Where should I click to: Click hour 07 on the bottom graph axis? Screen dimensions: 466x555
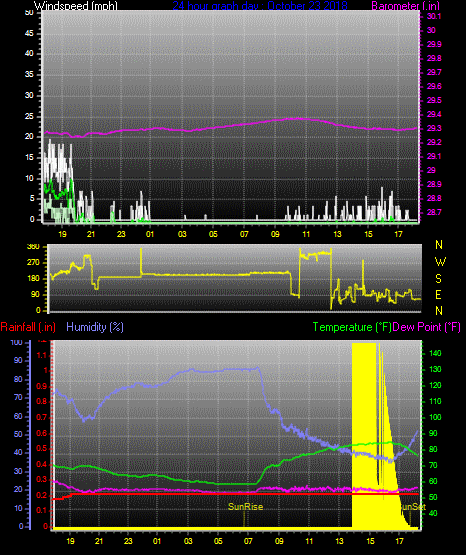point(248,541)
